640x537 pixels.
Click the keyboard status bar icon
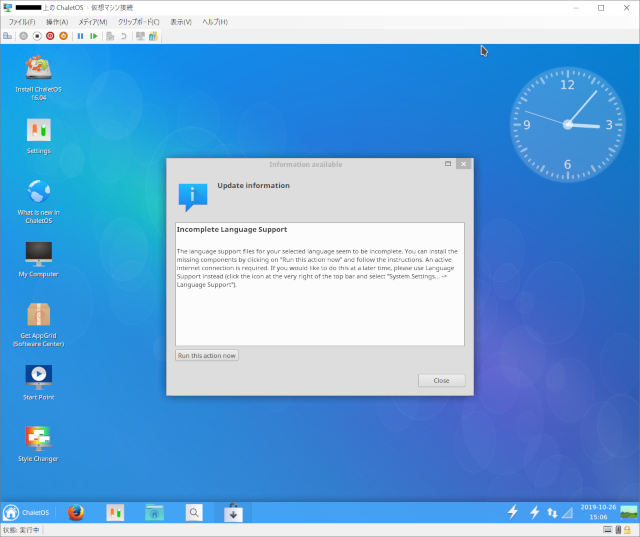pos(607,530)
